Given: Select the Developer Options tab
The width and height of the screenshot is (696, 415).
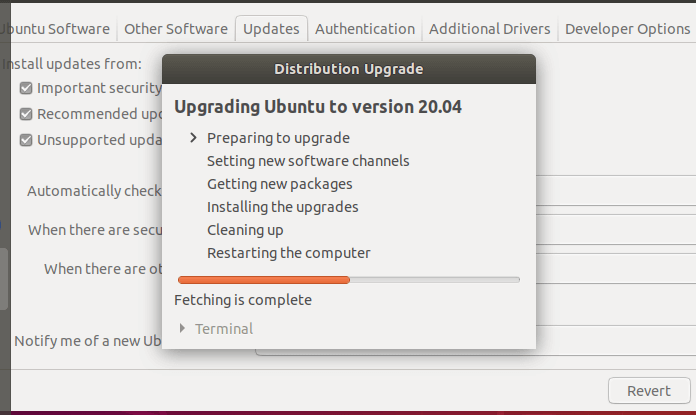Looking at the screenshot, I should 627,29.
